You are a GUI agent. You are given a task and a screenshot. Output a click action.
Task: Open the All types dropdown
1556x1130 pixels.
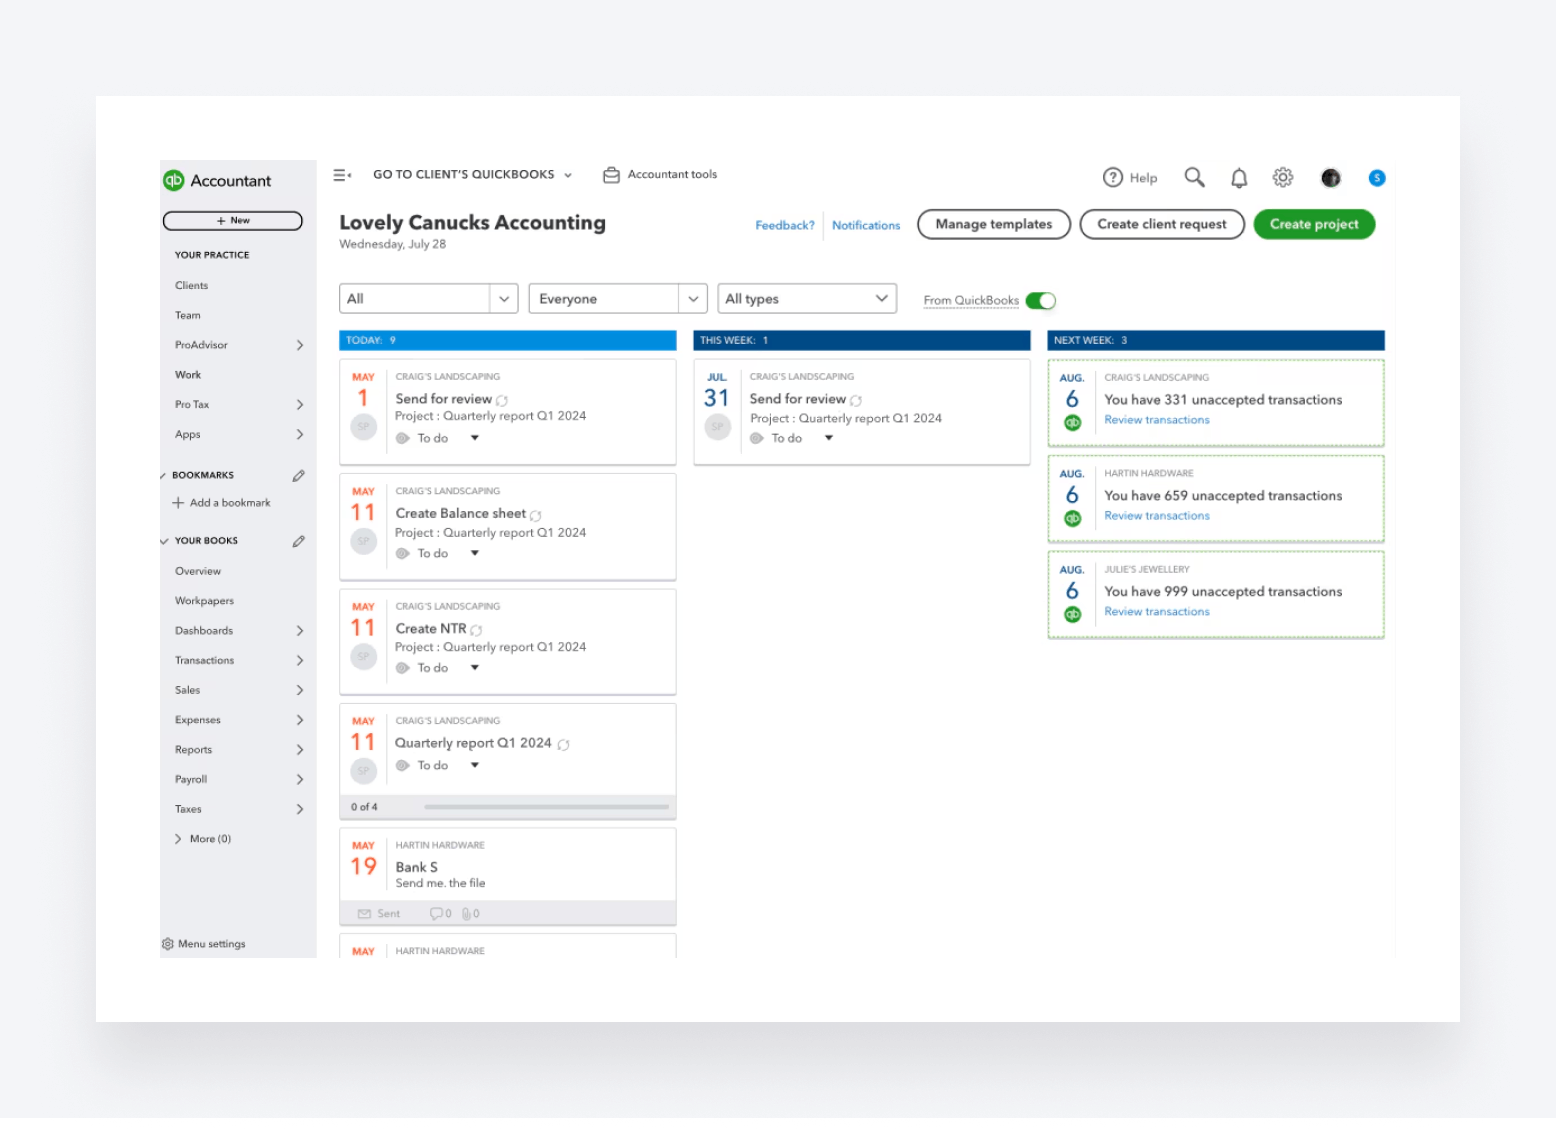[x=807, y=299]
